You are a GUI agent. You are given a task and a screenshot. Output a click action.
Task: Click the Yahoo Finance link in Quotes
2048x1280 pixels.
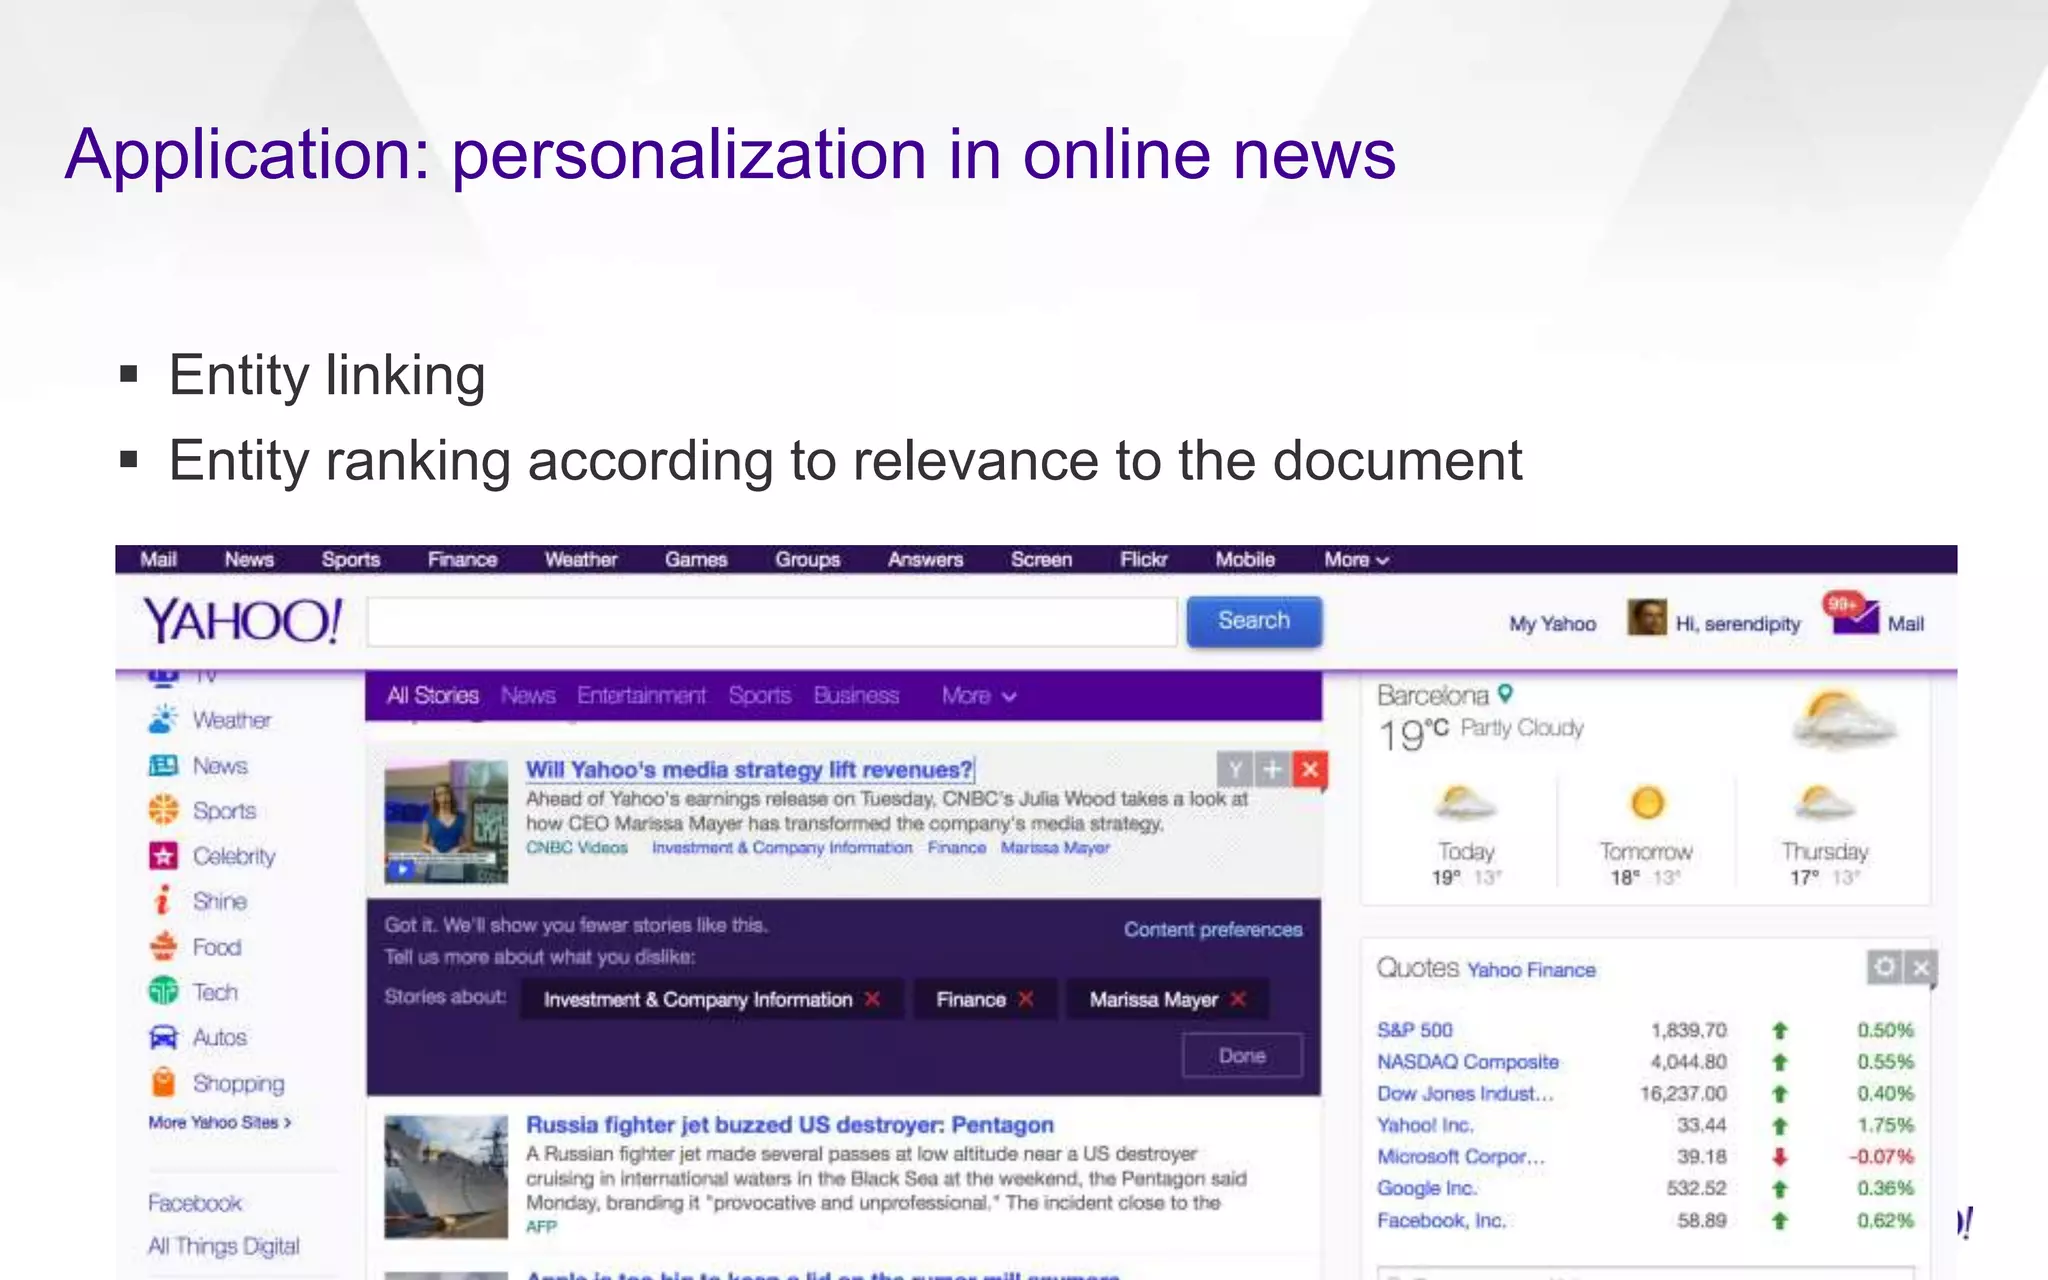(x=1531, y=970)
